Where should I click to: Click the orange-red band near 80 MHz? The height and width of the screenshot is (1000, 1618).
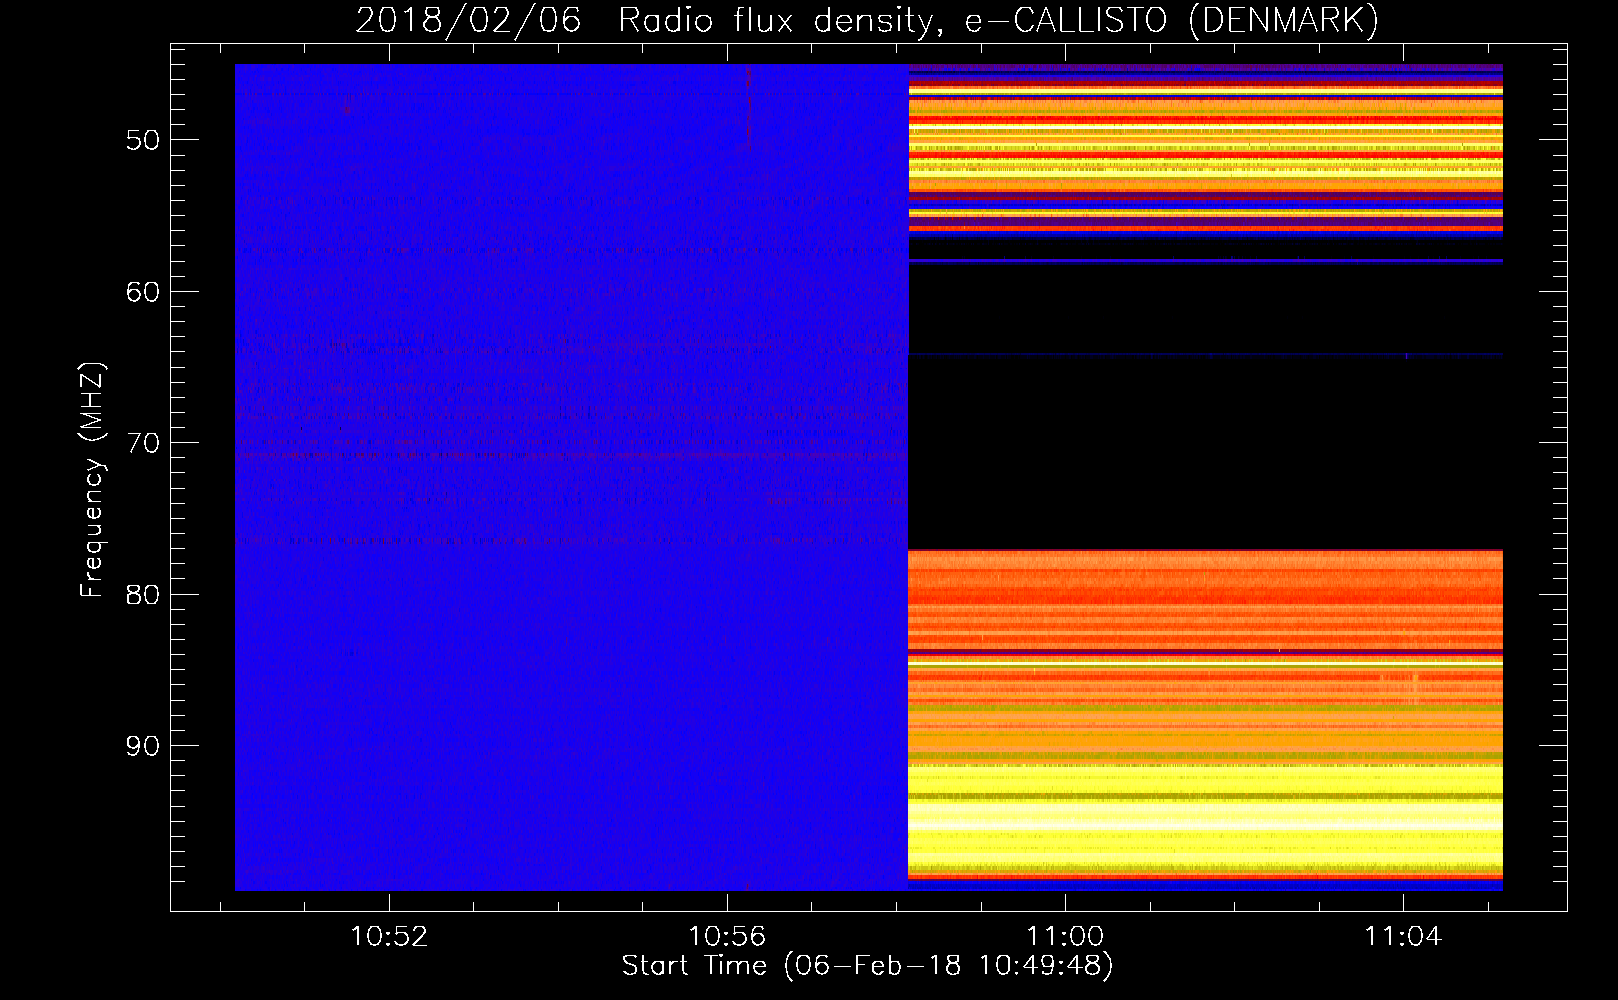click(x=1205, y=600)
